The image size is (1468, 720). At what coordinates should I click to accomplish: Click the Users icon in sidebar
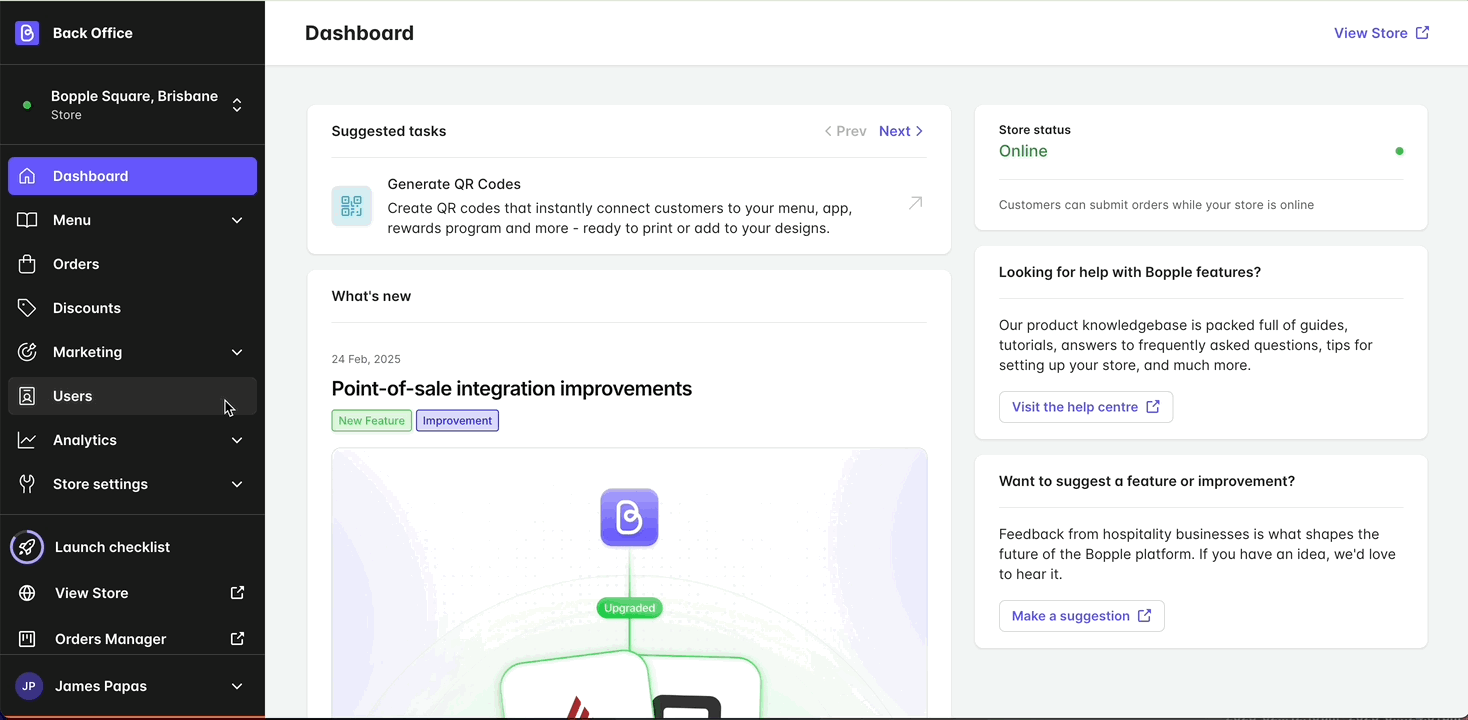tap(28, 395)
